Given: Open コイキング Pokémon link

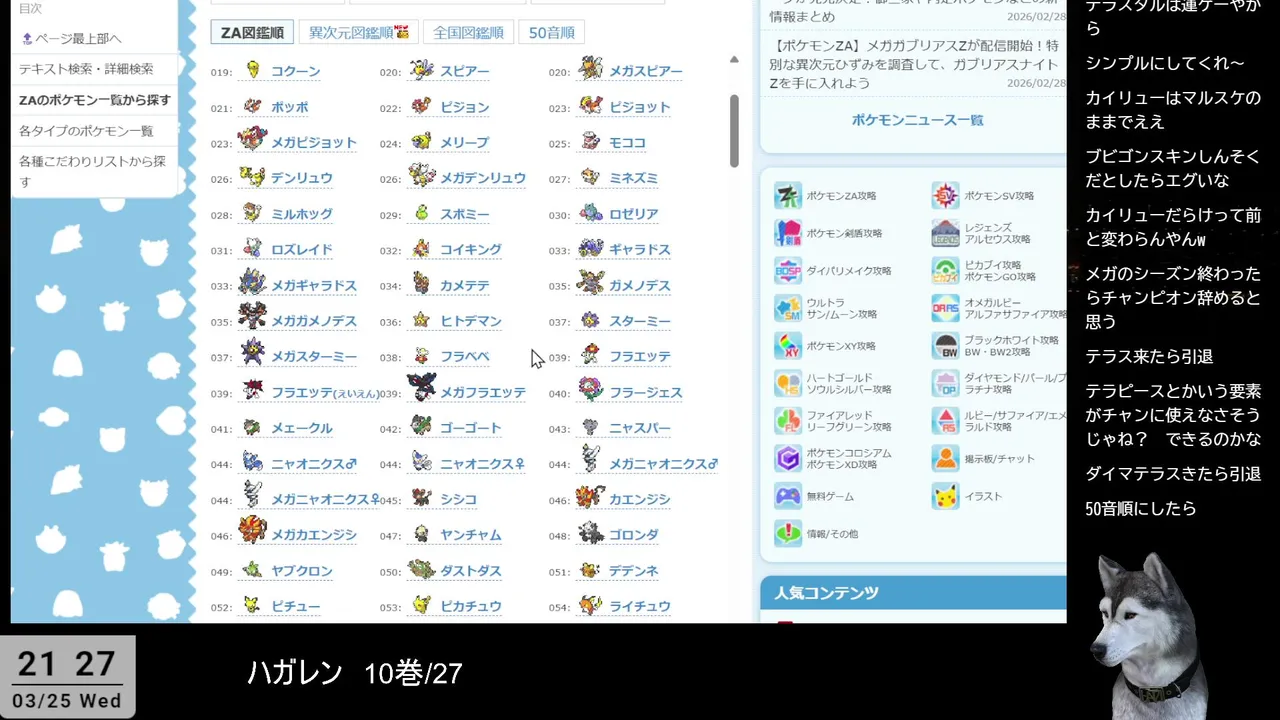Looking at the screenshot, I should pos(471,250).
